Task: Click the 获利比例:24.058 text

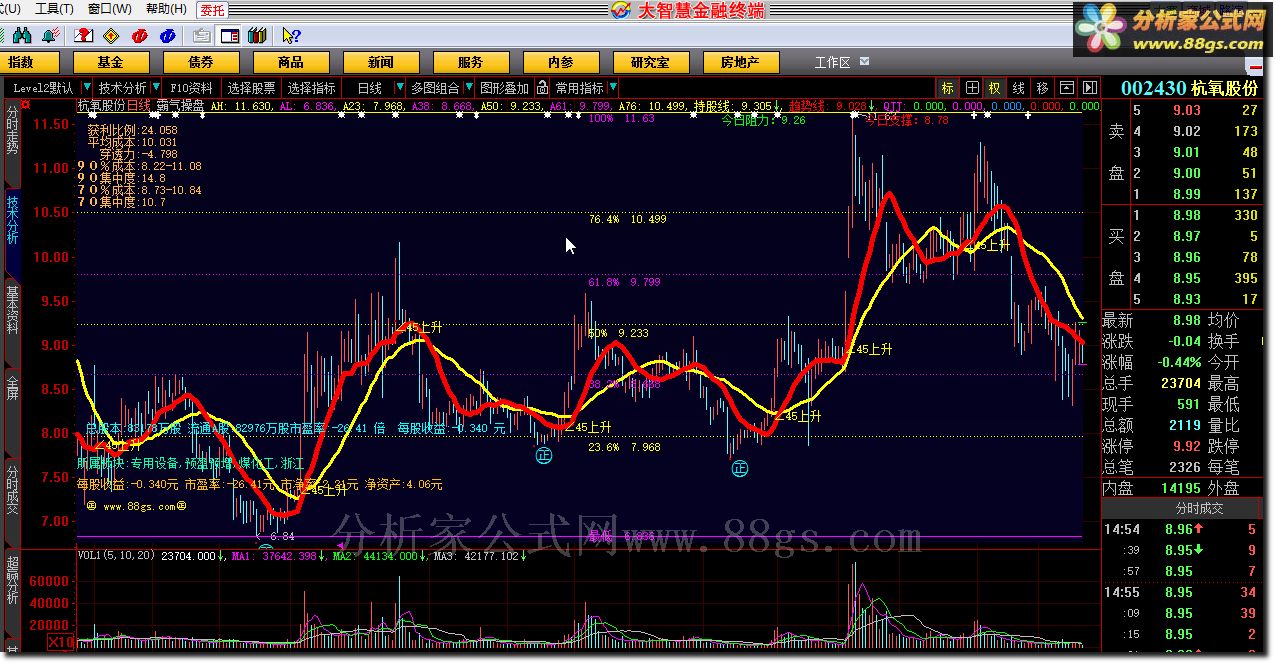Action: [x=131, y=130]
